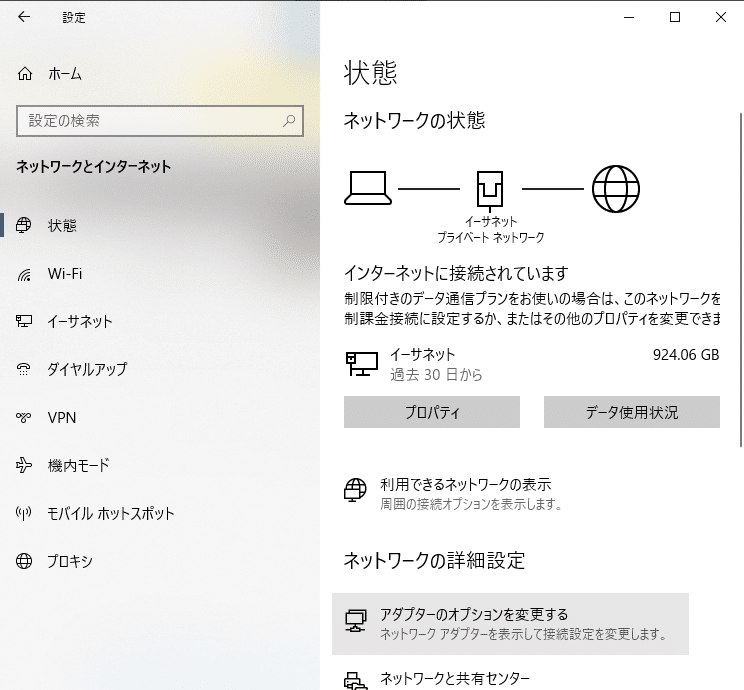This screenshot has width=744, height=690.
Task: Click the ネットワークの詳細設定 heading
Action: (434, 560)
